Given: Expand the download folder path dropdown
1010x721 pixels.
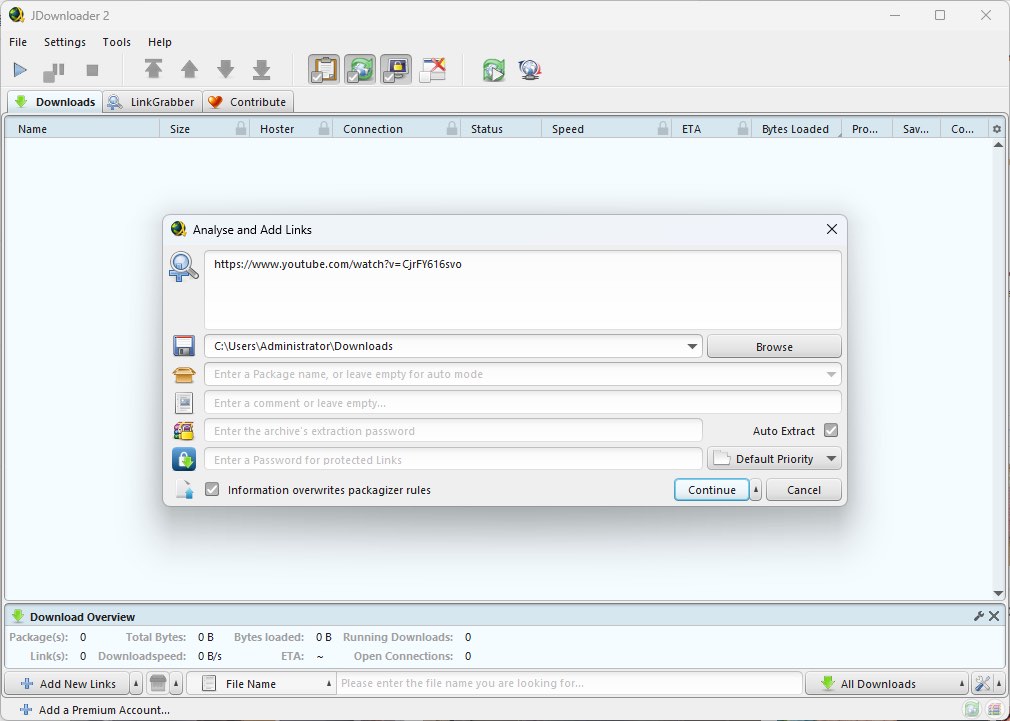Looking at the screenshot, I should pos(692,347).
